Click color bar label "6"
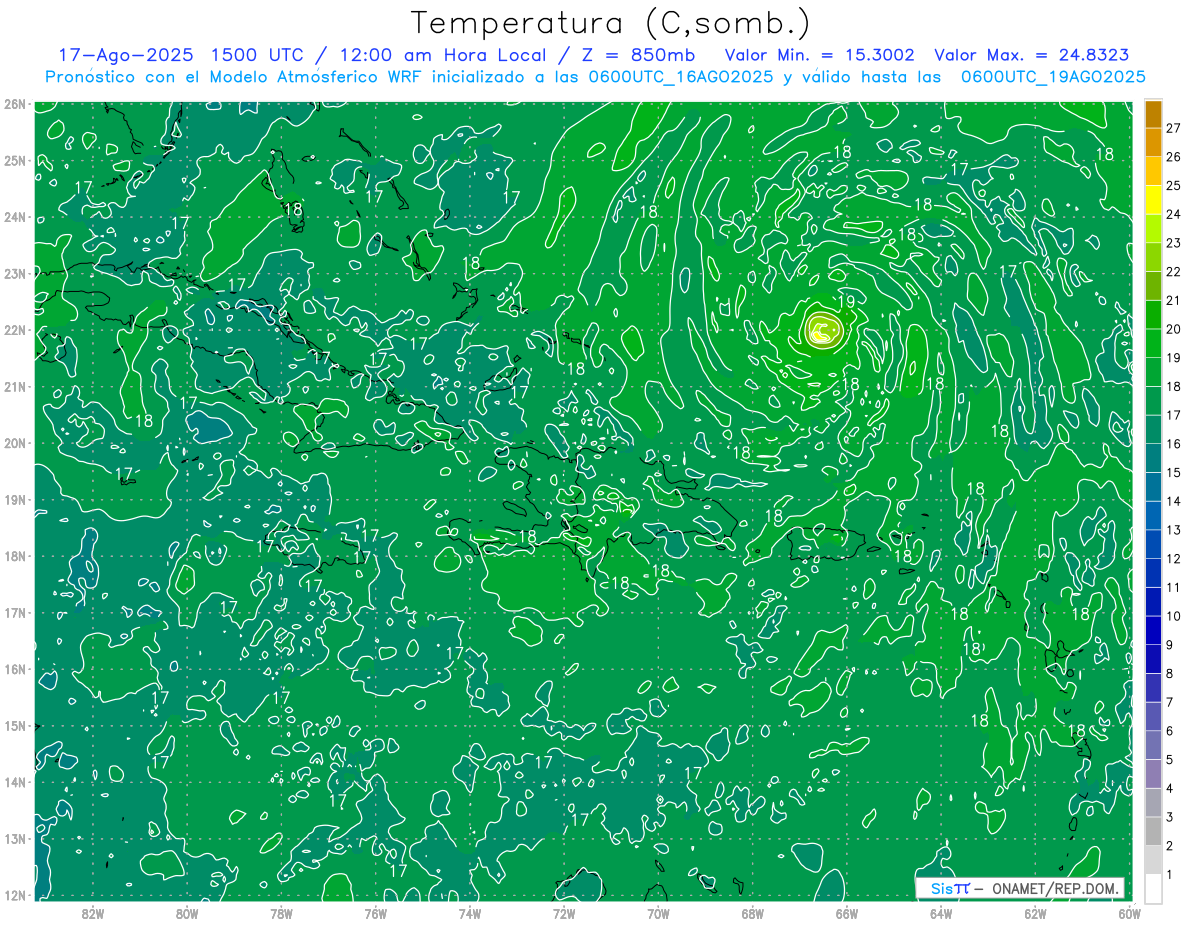The image size is (1200, 927). pyautogui.click(x=1170, y=731)
